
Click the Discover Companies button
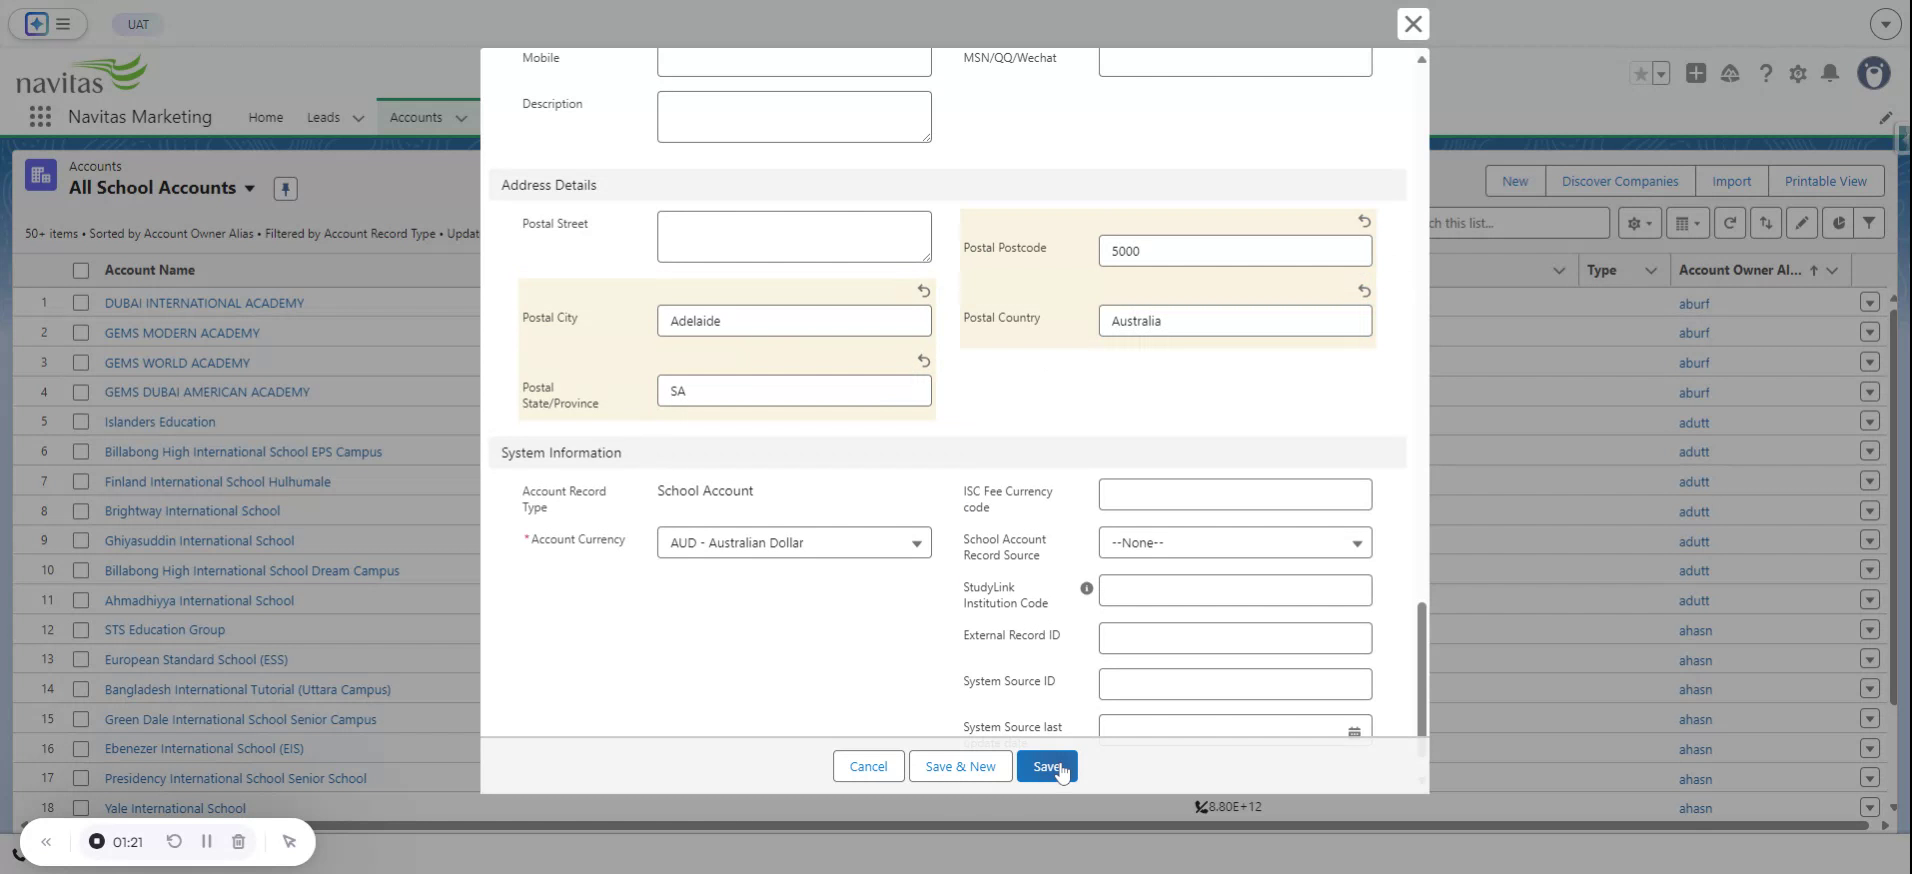click(x=1620, y=181)
